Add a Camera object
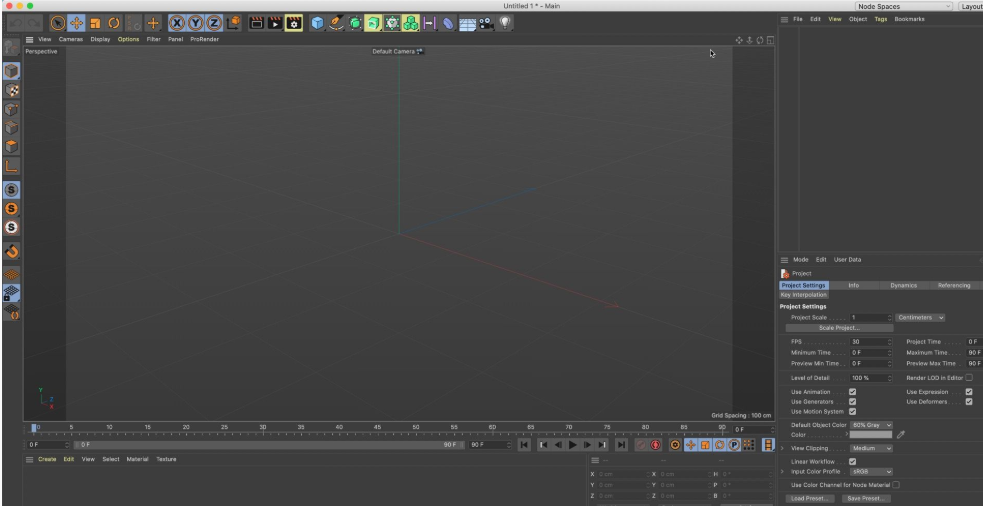The image size is (983, 506). click(486, 23)
